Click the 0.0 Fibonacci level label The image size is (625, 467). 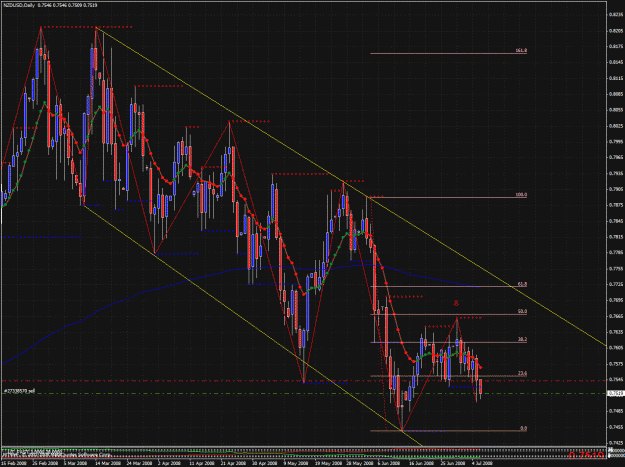tap(523, 428)
